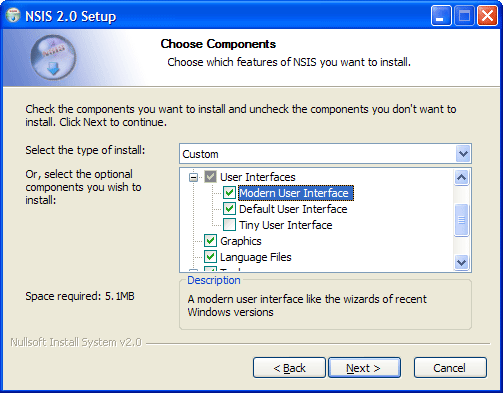The height and width of the screenshot is (393, 503).
Task: Go to next step with Next button
Action: [x=364, y=368]
